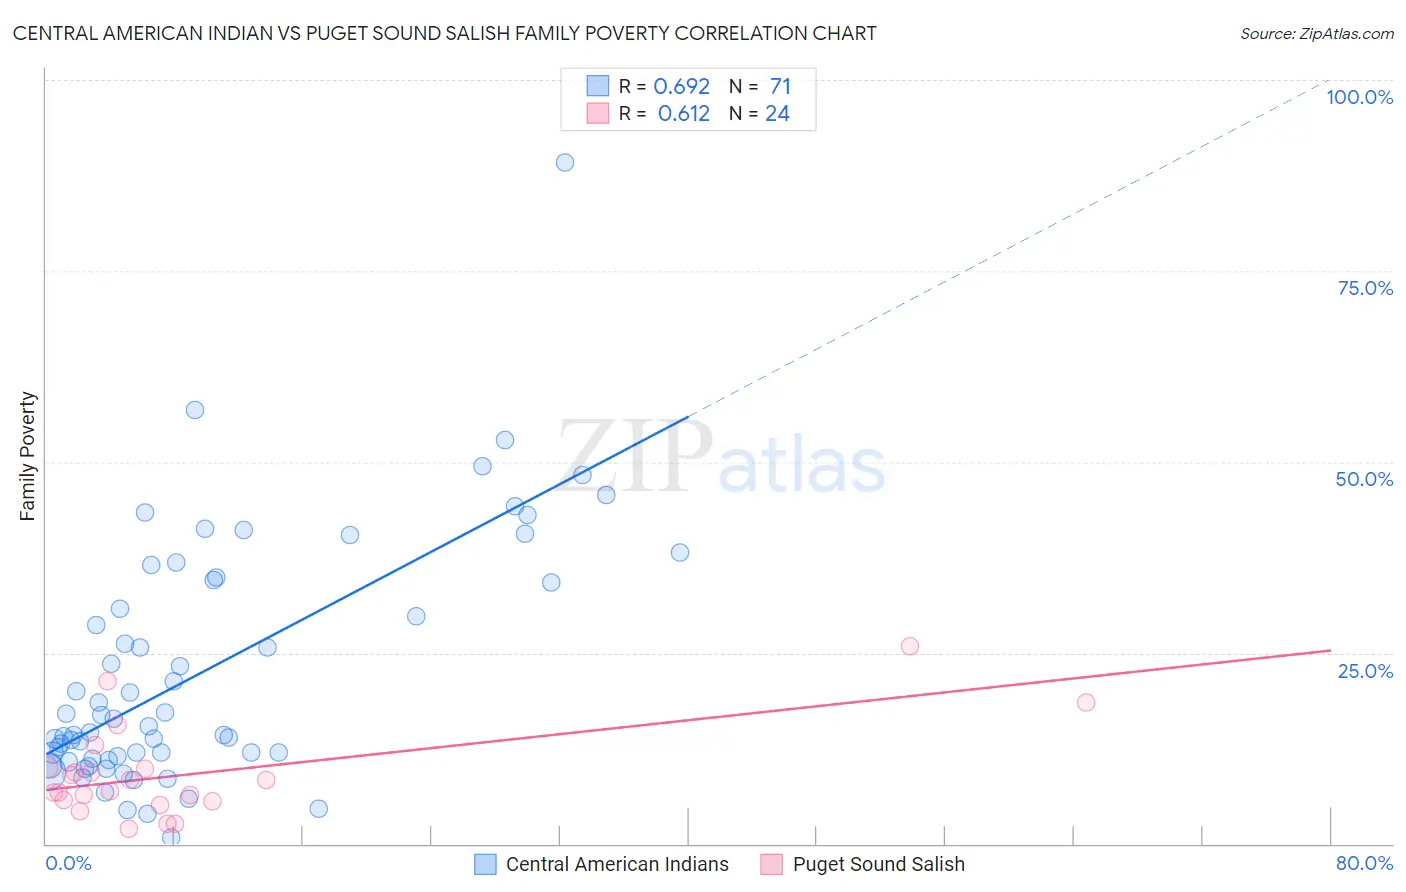The image size is (1406, 892).
Task: Click the rightmost pink data point
Action: (1086, 702)
